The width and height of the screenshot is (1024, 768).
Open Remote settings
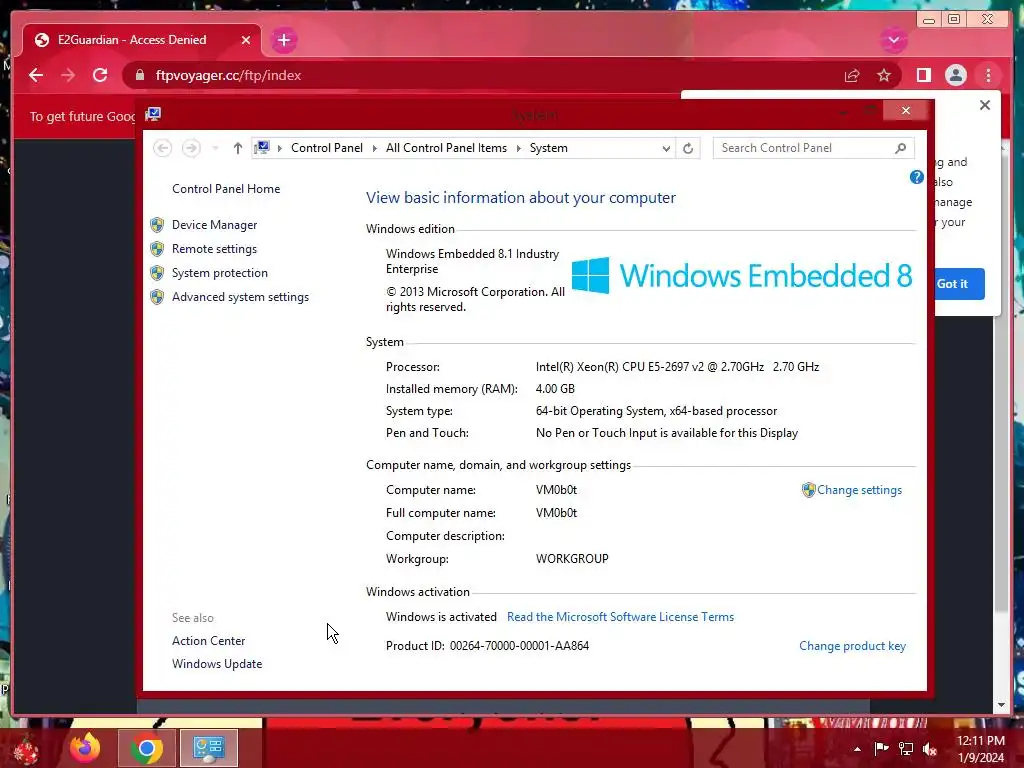click(x=214, y=249)
